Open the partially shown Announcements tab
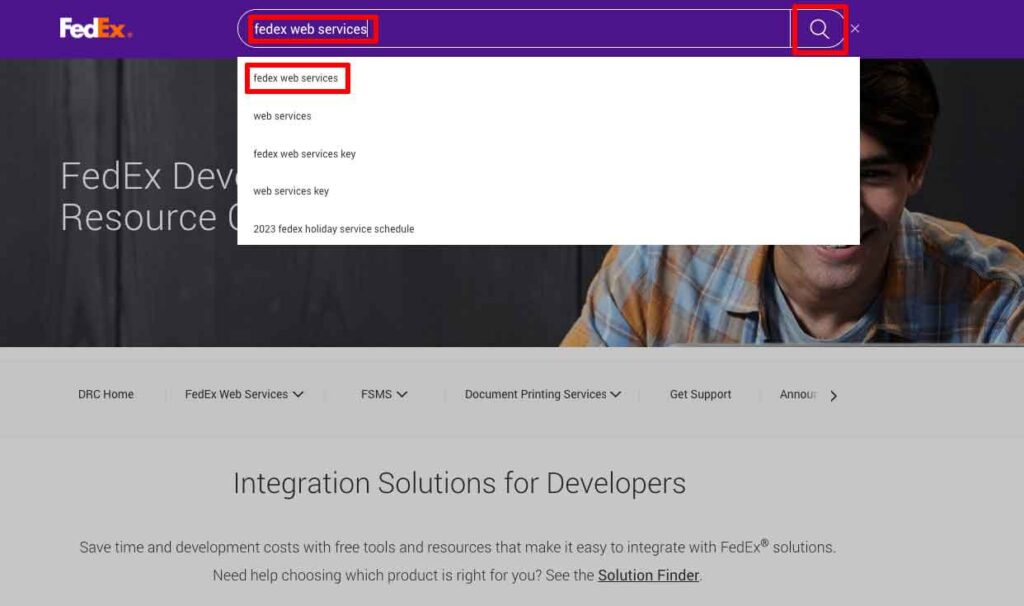The height and width of the screenshot is (606, 1024). point(798,394)
